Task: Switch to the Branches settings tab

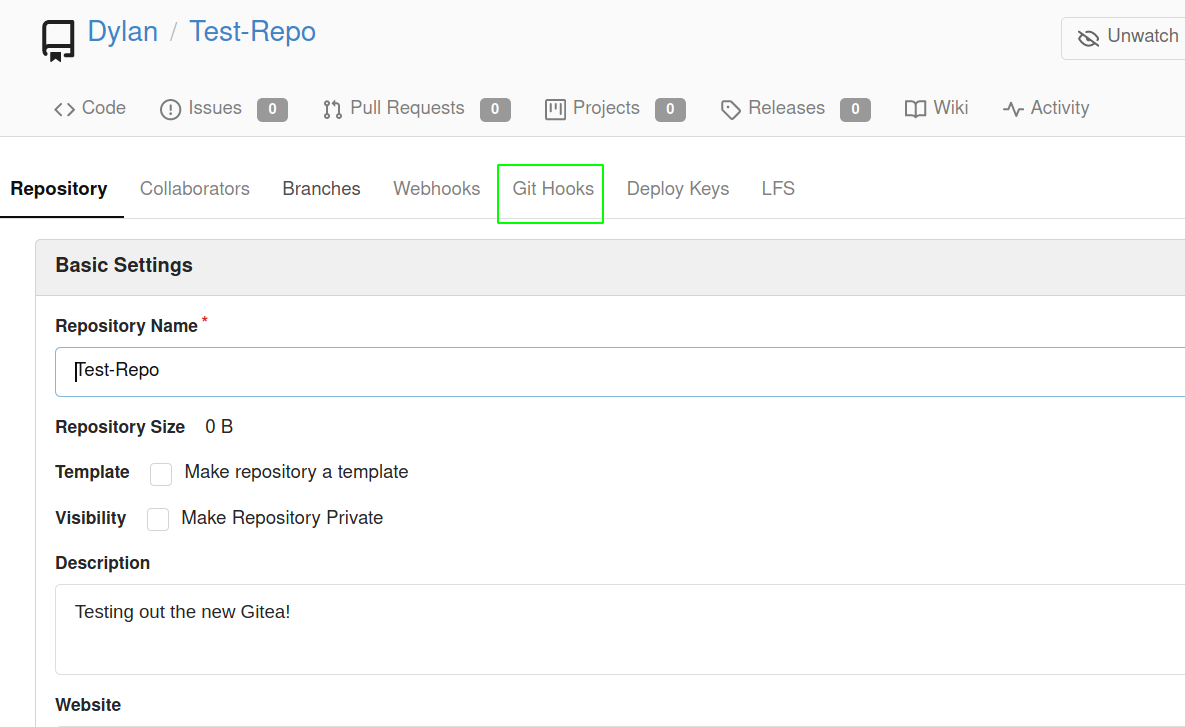Action: tap(321, 189)
